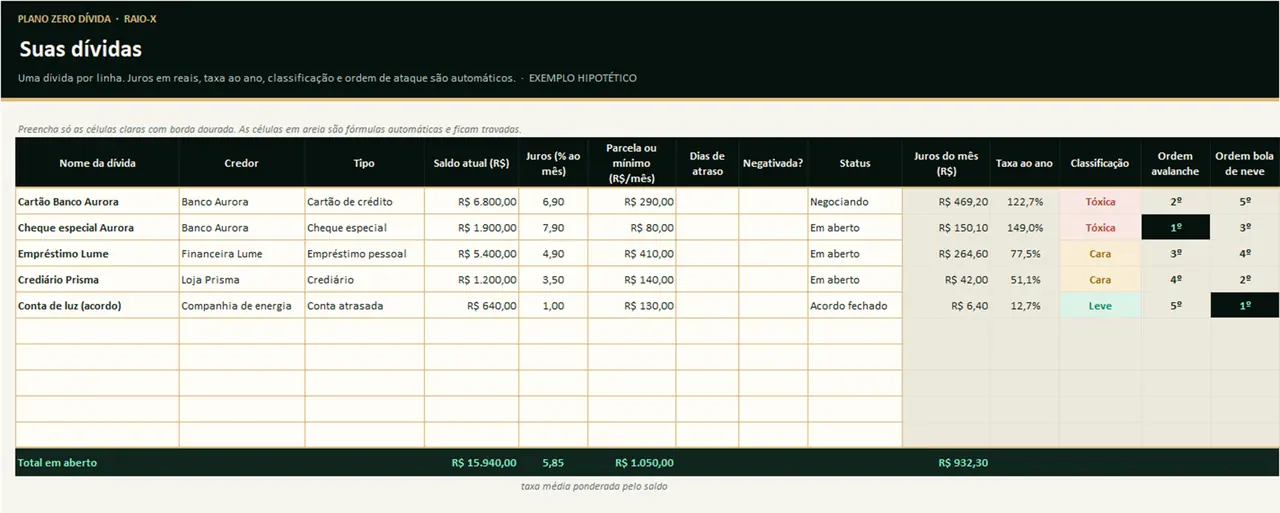Click the "Cartão Banco Aurora" debt name cell
The width and height of the screenshot is (1280, 513).
(97, 201)
